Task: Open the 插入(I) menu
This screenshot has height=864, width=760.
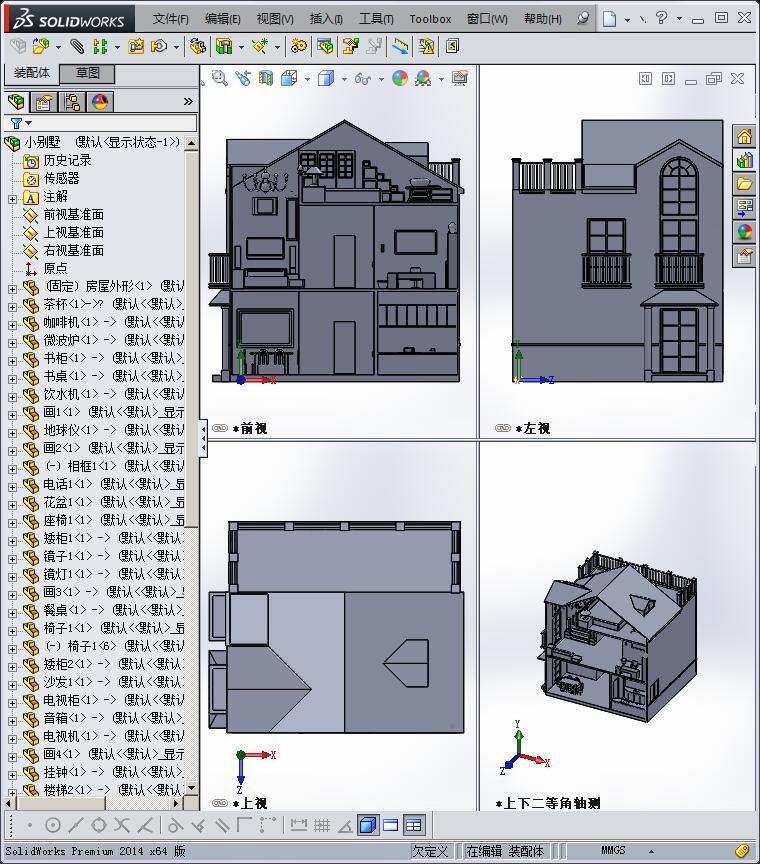Action: (326, 19)
